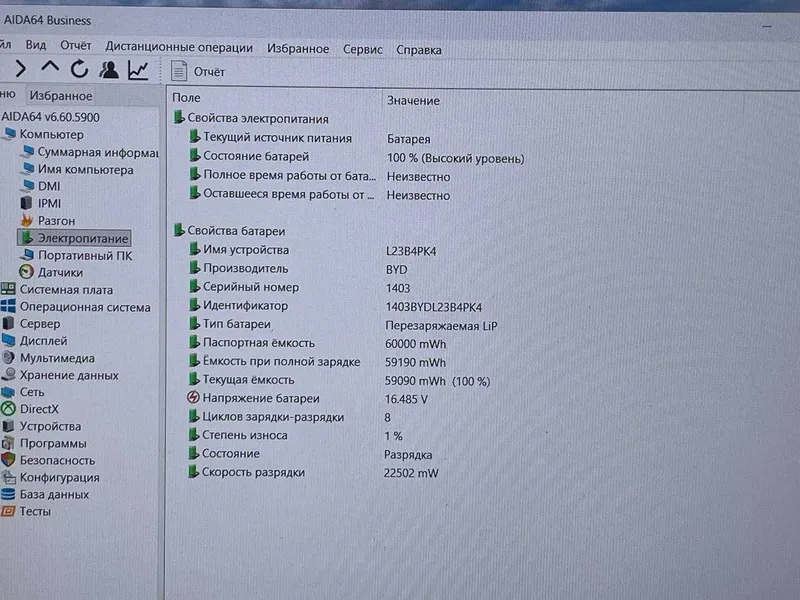Open the Отчёт menu in the menu bar
Viewport: 800px width, 600px height.
(76, 45)
